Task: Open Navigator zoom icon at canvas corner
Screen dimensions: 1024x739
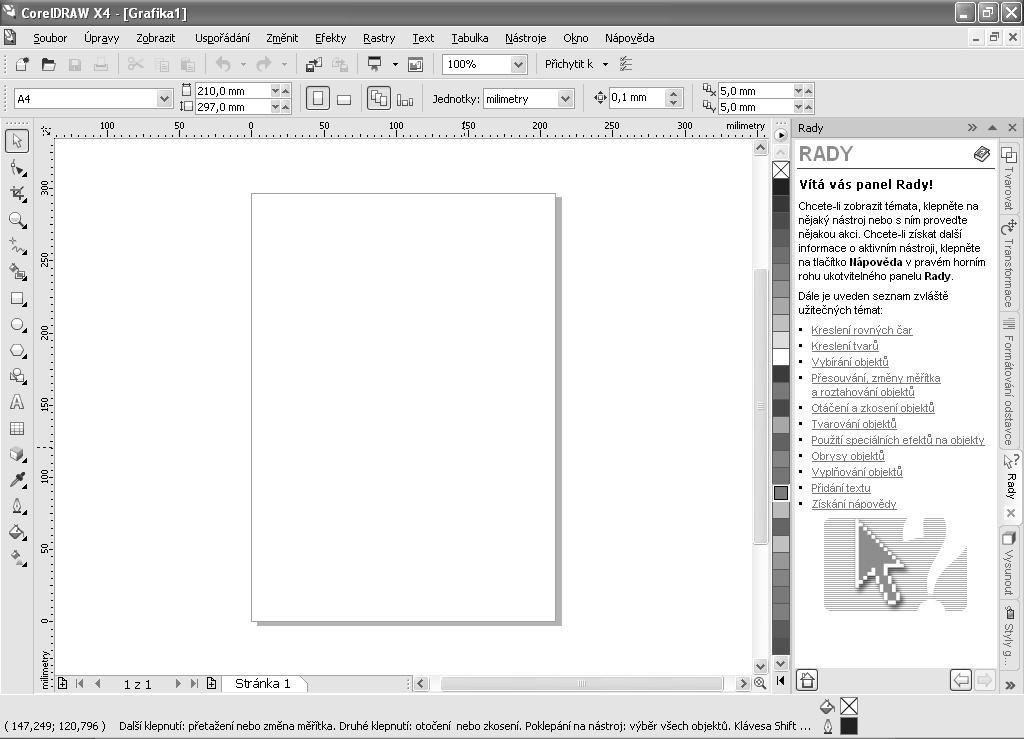Action: 760,683
